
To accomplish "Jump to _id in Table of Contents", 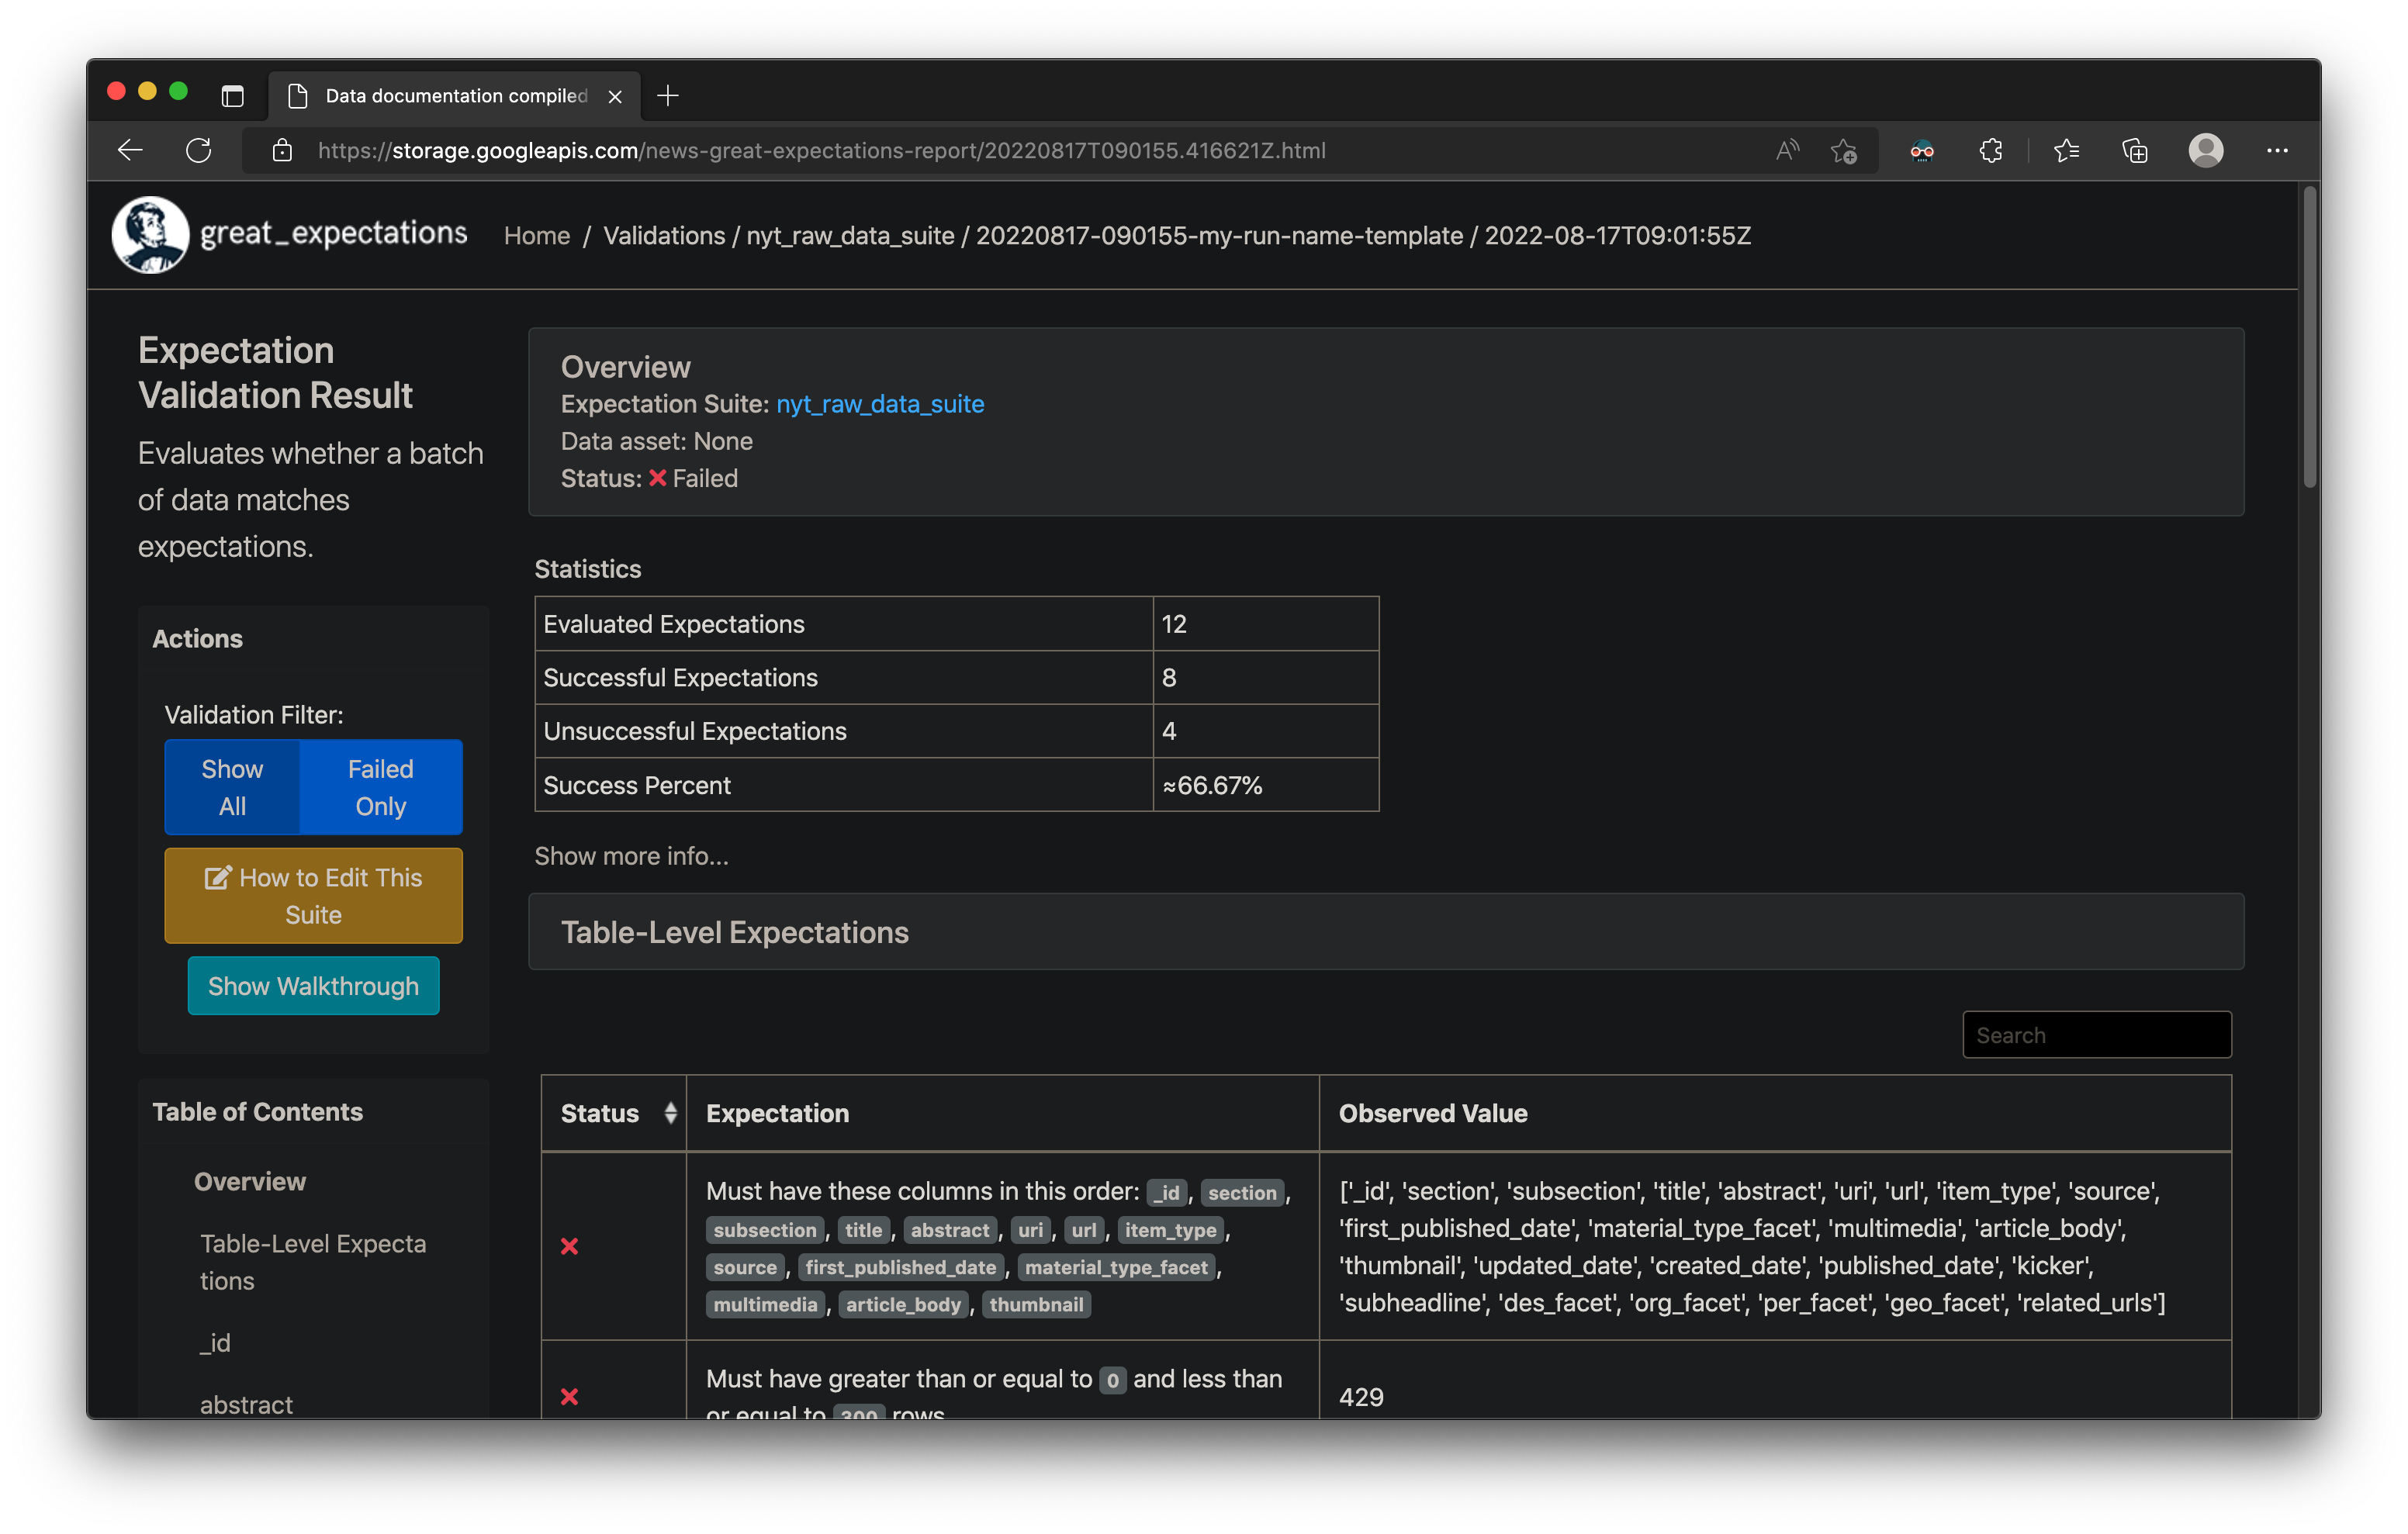I will coord(215,1342).
